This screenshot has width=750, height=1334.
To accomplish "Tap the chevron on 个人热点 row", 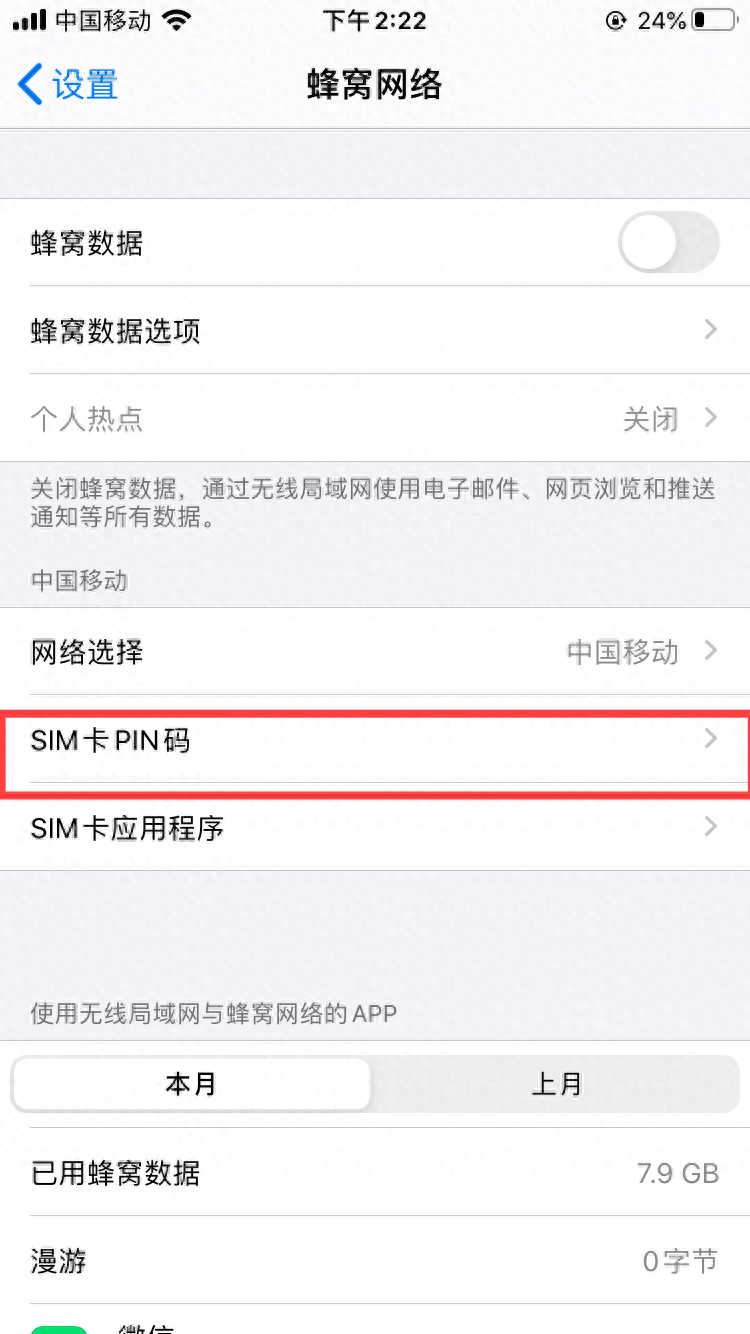I will [711, 417].
